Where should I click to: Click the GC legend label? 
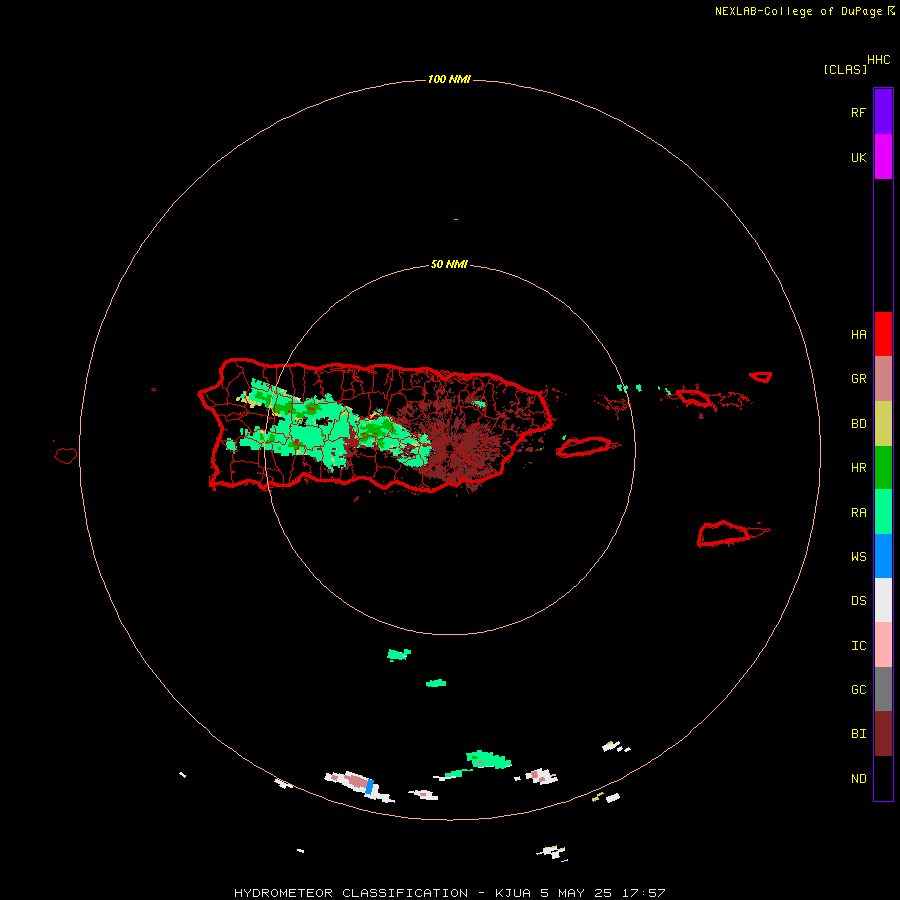tap(858, 689)
